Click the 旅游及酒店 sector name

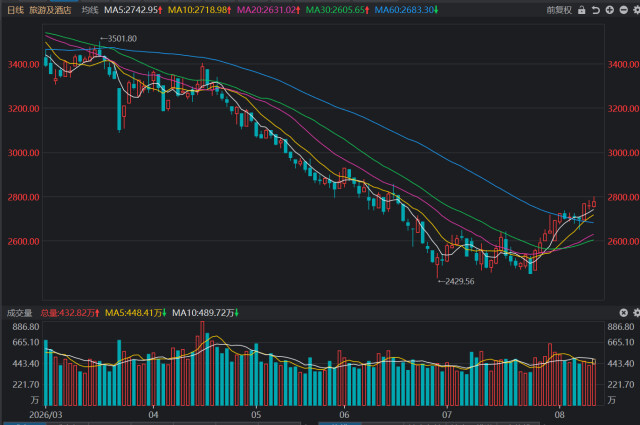click(50, 10)
